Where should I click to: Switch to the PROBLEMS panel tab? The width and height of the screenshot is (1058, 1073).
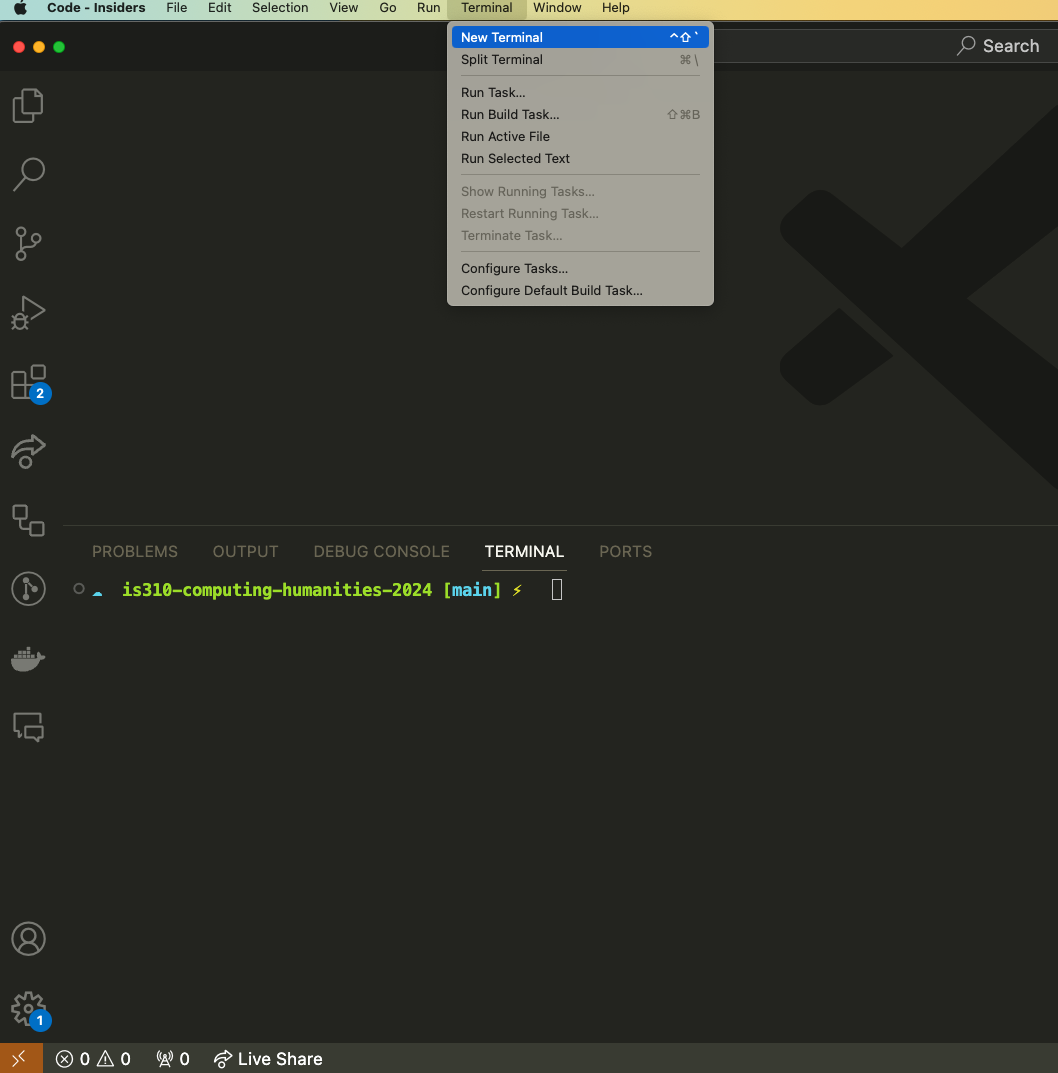135,552
